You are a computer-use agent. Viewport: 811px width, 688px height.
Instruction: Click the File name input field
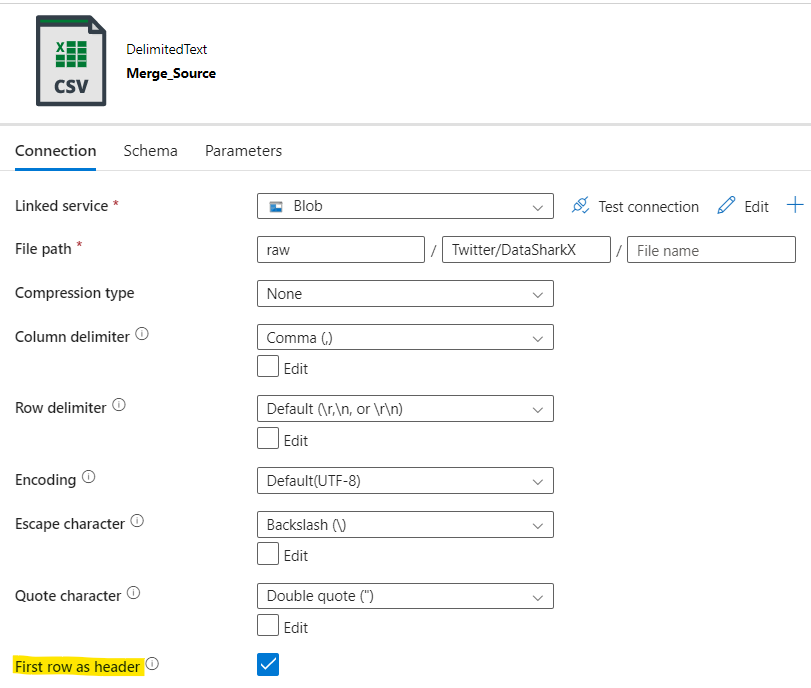click(x=711, y=250)
